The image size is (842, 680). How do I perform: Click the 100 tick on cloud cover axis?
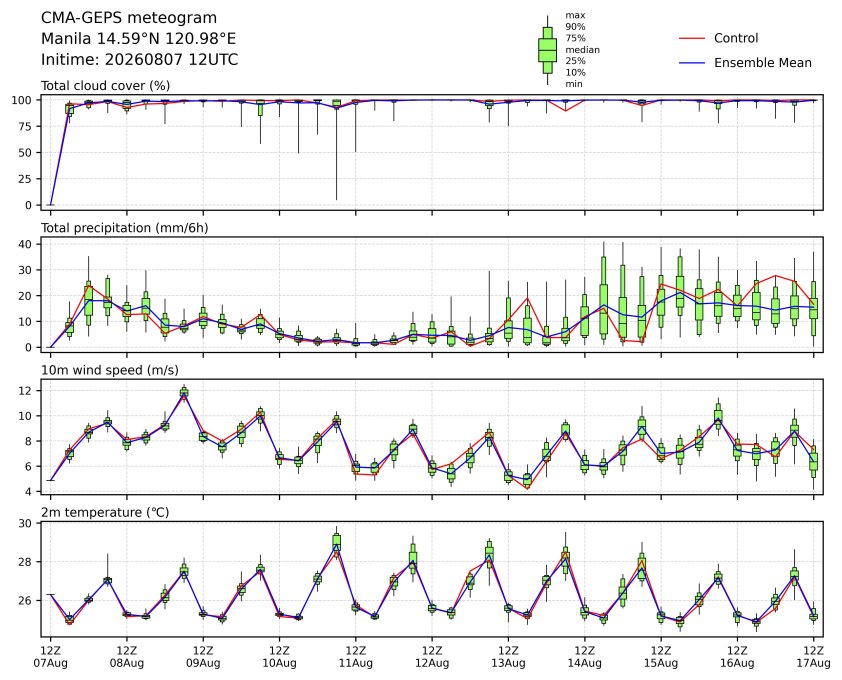23,100
